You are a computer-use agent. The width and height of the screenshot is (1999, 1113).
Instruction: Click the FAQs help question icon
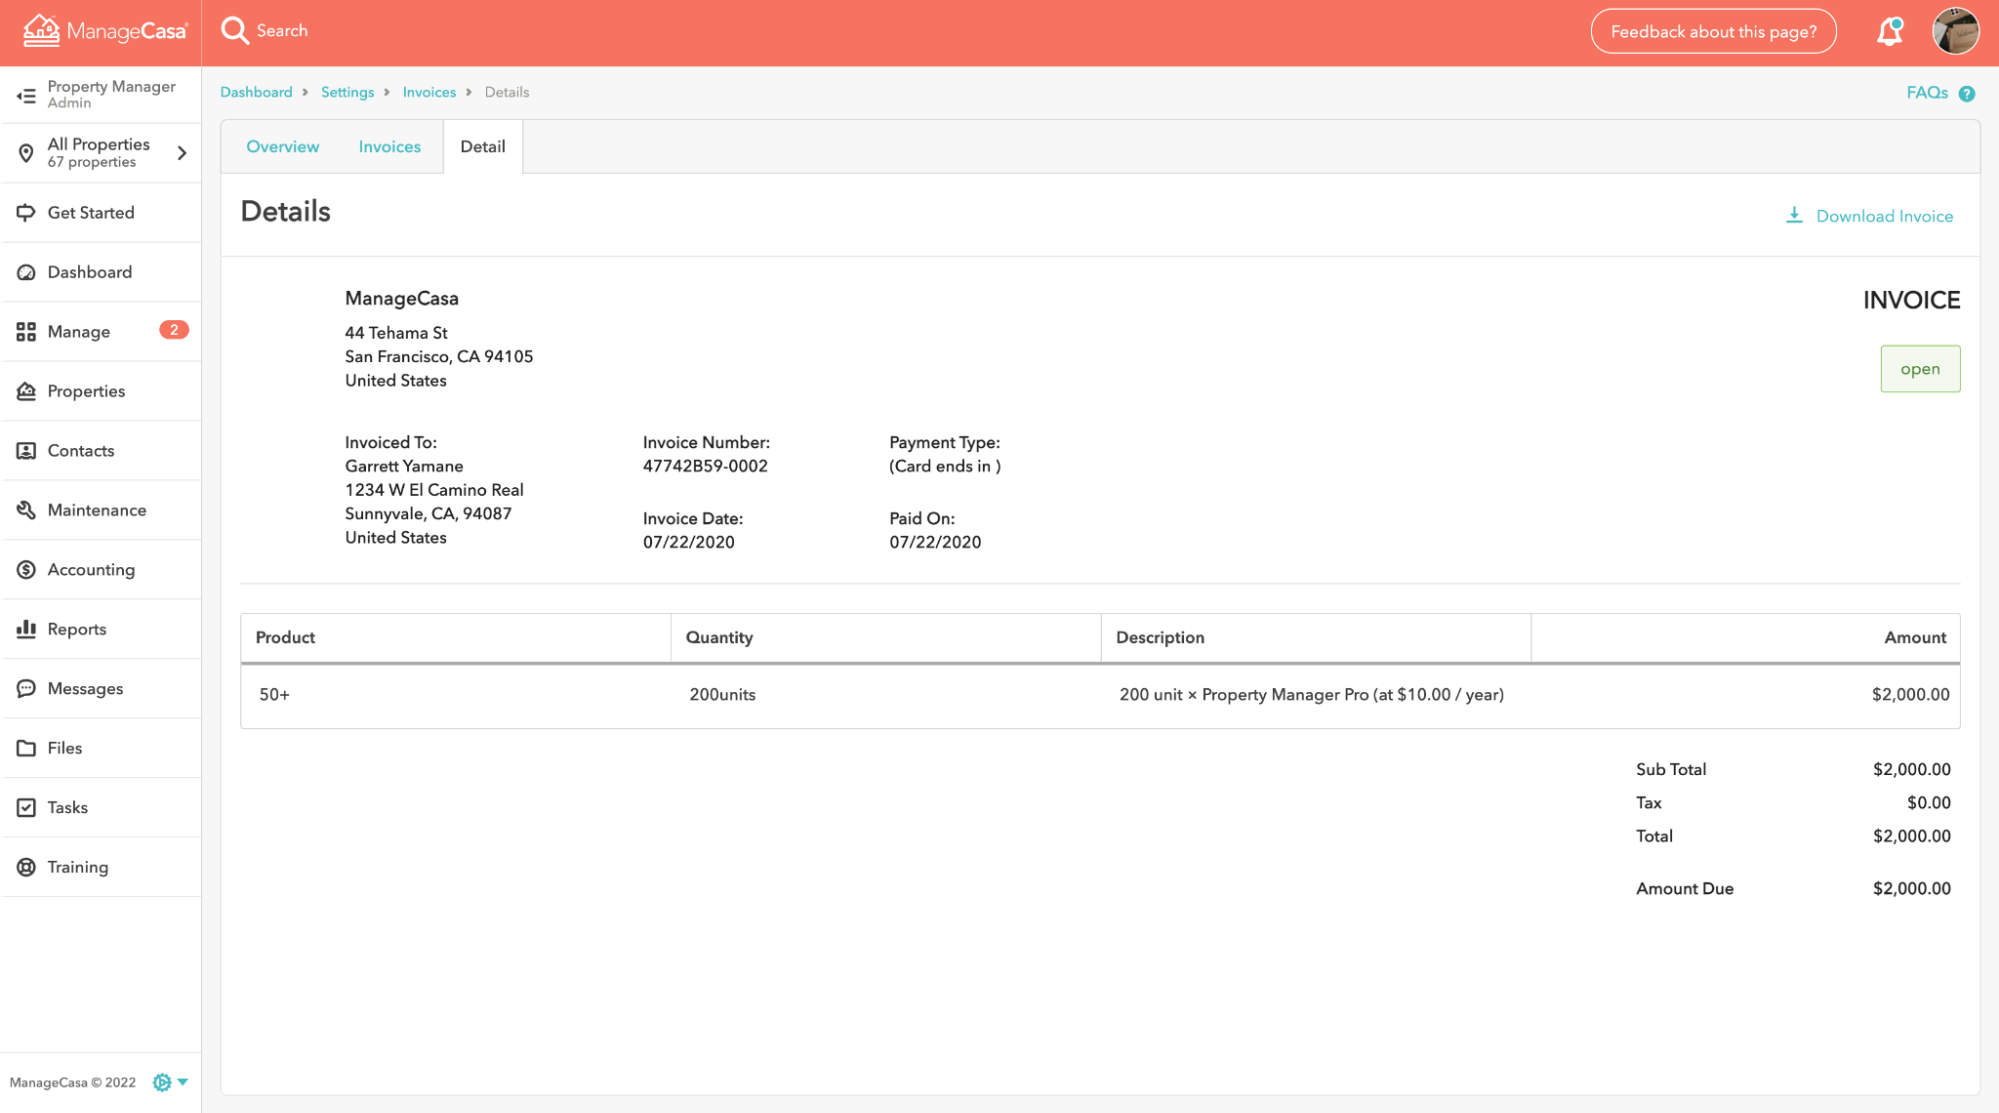(x=1967, y=93)
